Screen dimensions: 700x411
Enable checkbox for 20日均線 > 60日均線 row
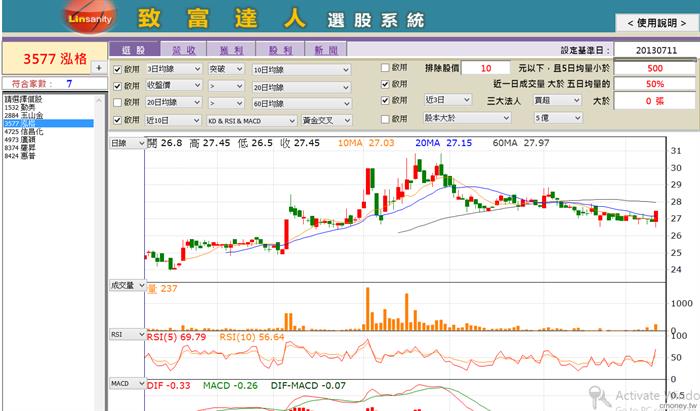coord(117,103)
